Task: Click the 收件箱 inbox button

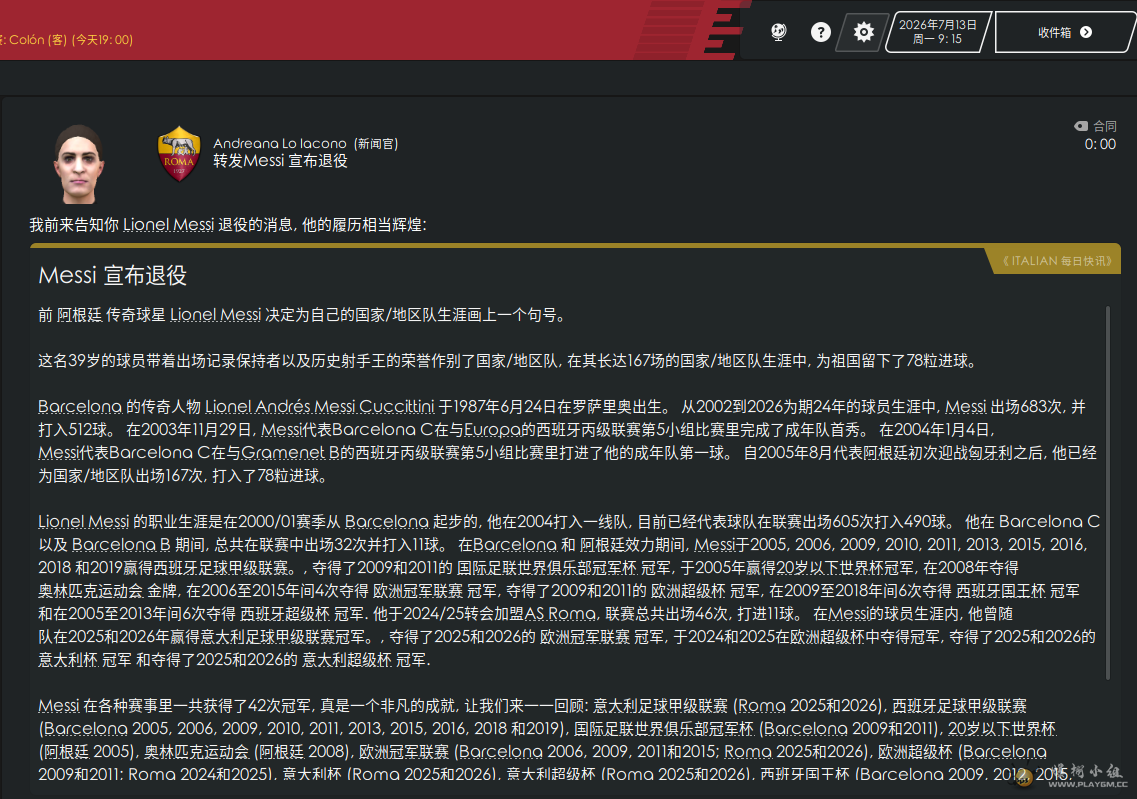Action: click(x=1064, y=32)
